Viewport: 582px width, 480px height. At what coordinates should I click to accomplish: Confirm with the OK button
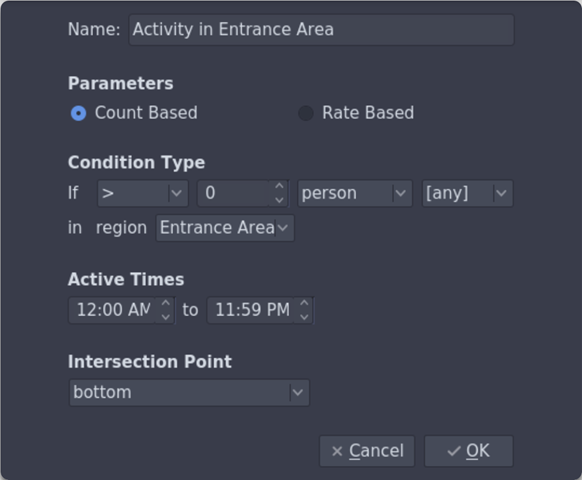[469, 451]
